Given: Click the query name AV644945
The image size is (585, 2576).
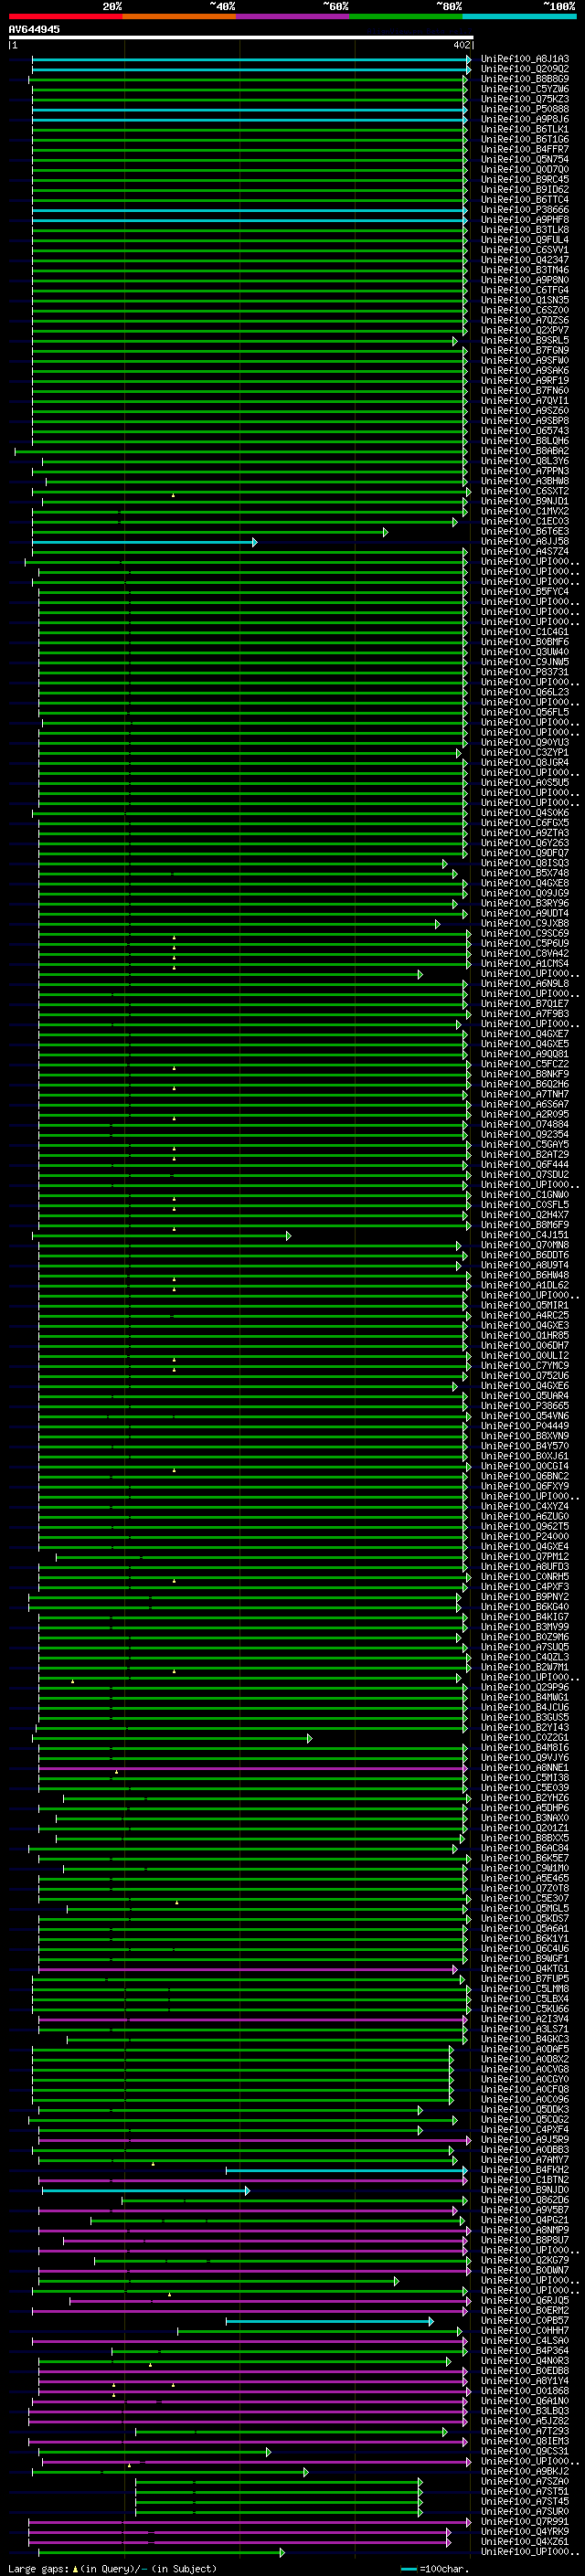Looking at the screenshot, I should tap(34, 29).
